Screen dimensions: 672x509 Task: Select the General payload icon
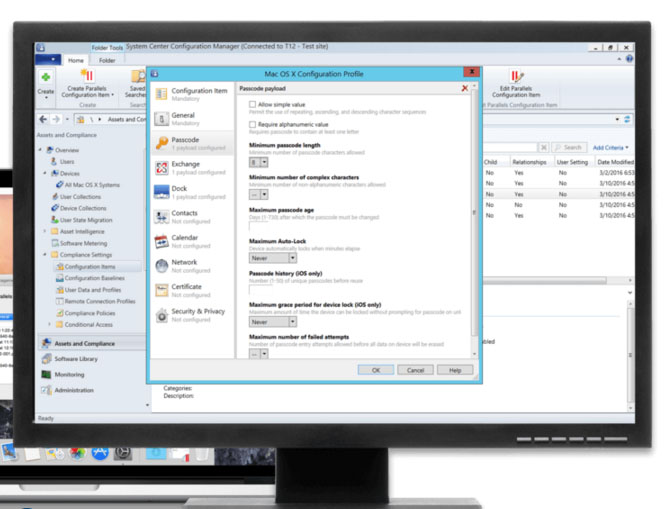tap(161, 119)
